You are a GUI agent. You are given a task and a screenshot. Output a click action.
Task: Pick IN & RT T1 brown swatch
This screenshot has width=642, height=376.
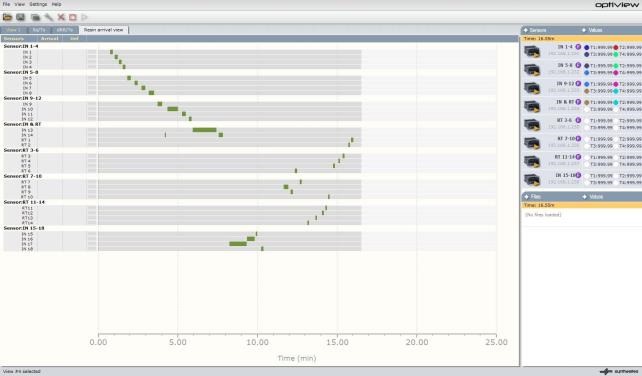pyautogui.click(x=586, y=102)
